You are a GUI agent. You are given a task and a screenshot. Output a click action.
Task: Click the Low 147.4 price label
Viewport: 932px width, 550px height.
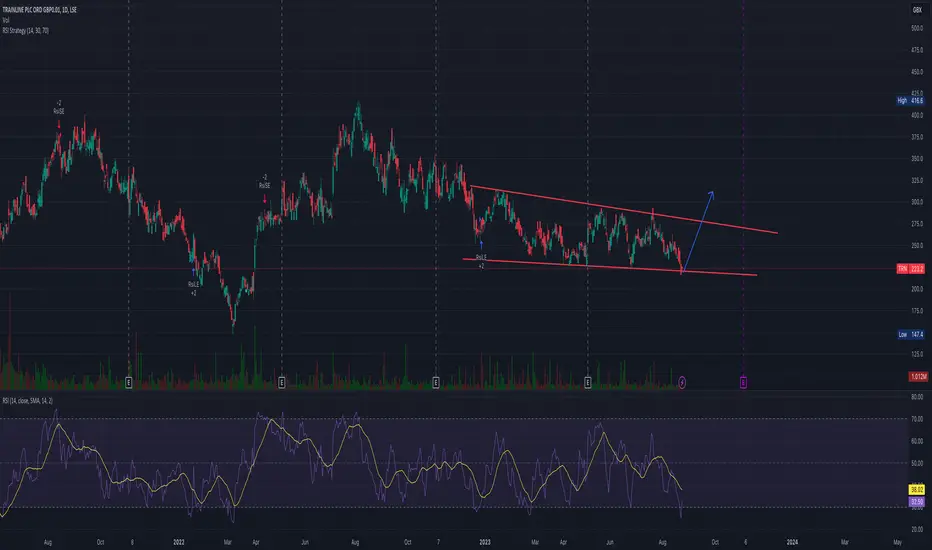click(x=911, y=335)
